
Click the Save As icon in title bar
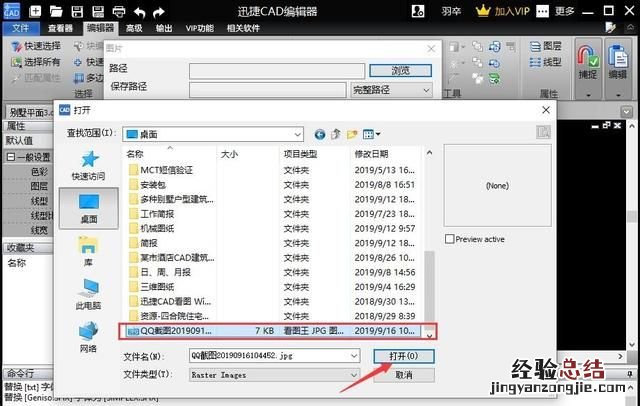point(98,11)
